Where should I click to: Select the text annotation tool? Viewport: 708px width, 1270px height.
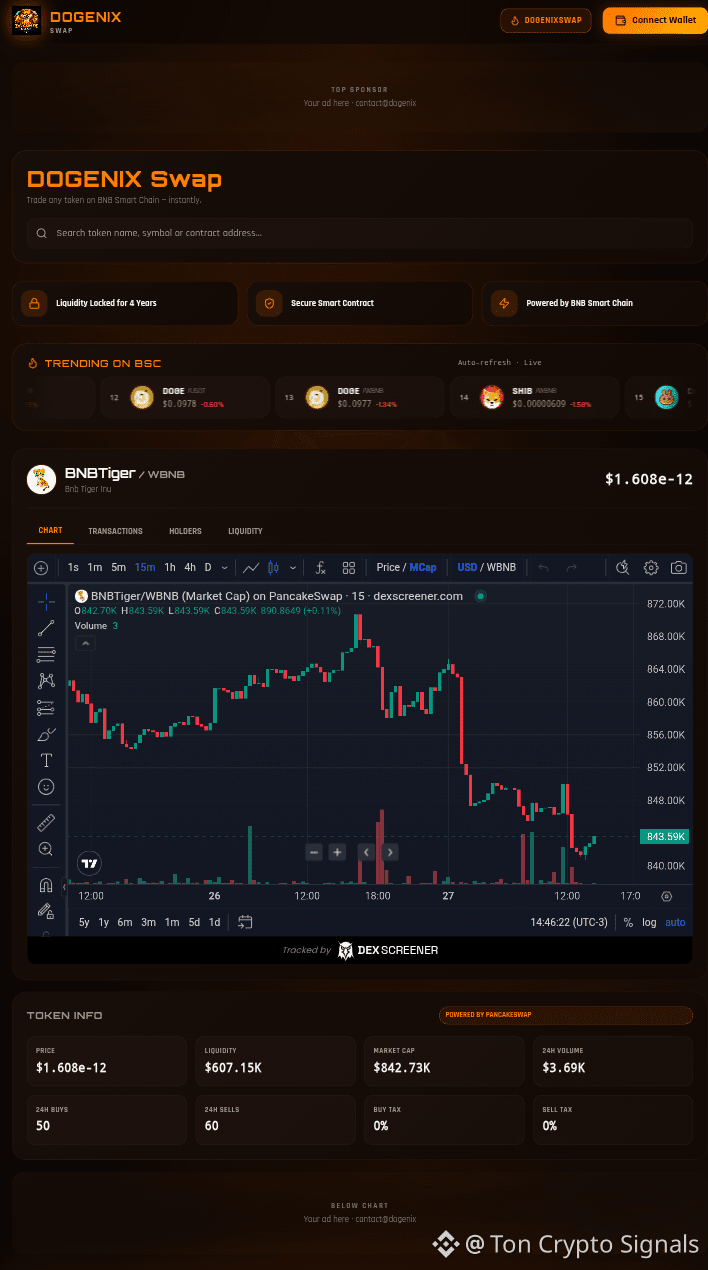click(46, 760)
